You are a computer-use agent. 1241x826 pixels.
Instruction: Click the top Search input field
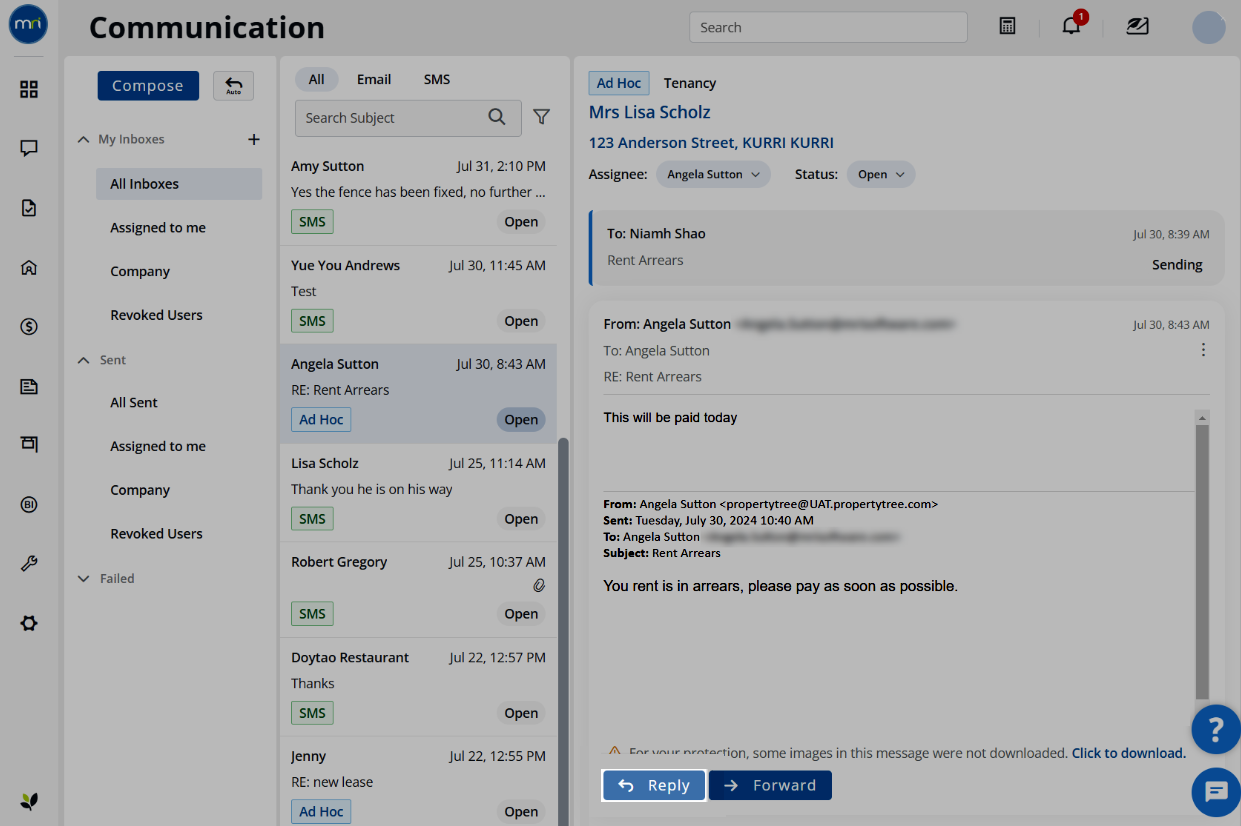[828, 27]
